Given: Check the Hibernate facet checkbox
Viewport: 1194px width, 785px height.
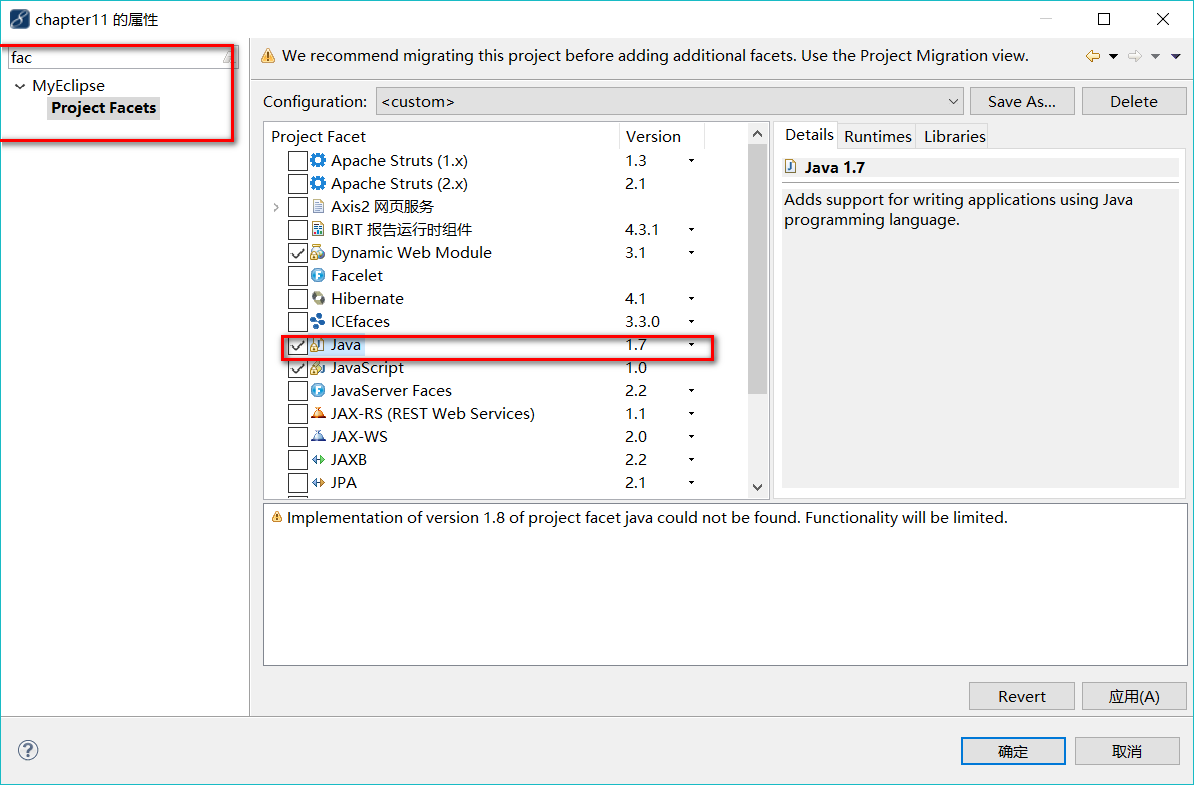Looking at the screenshot, I should (x=298, y=298).
